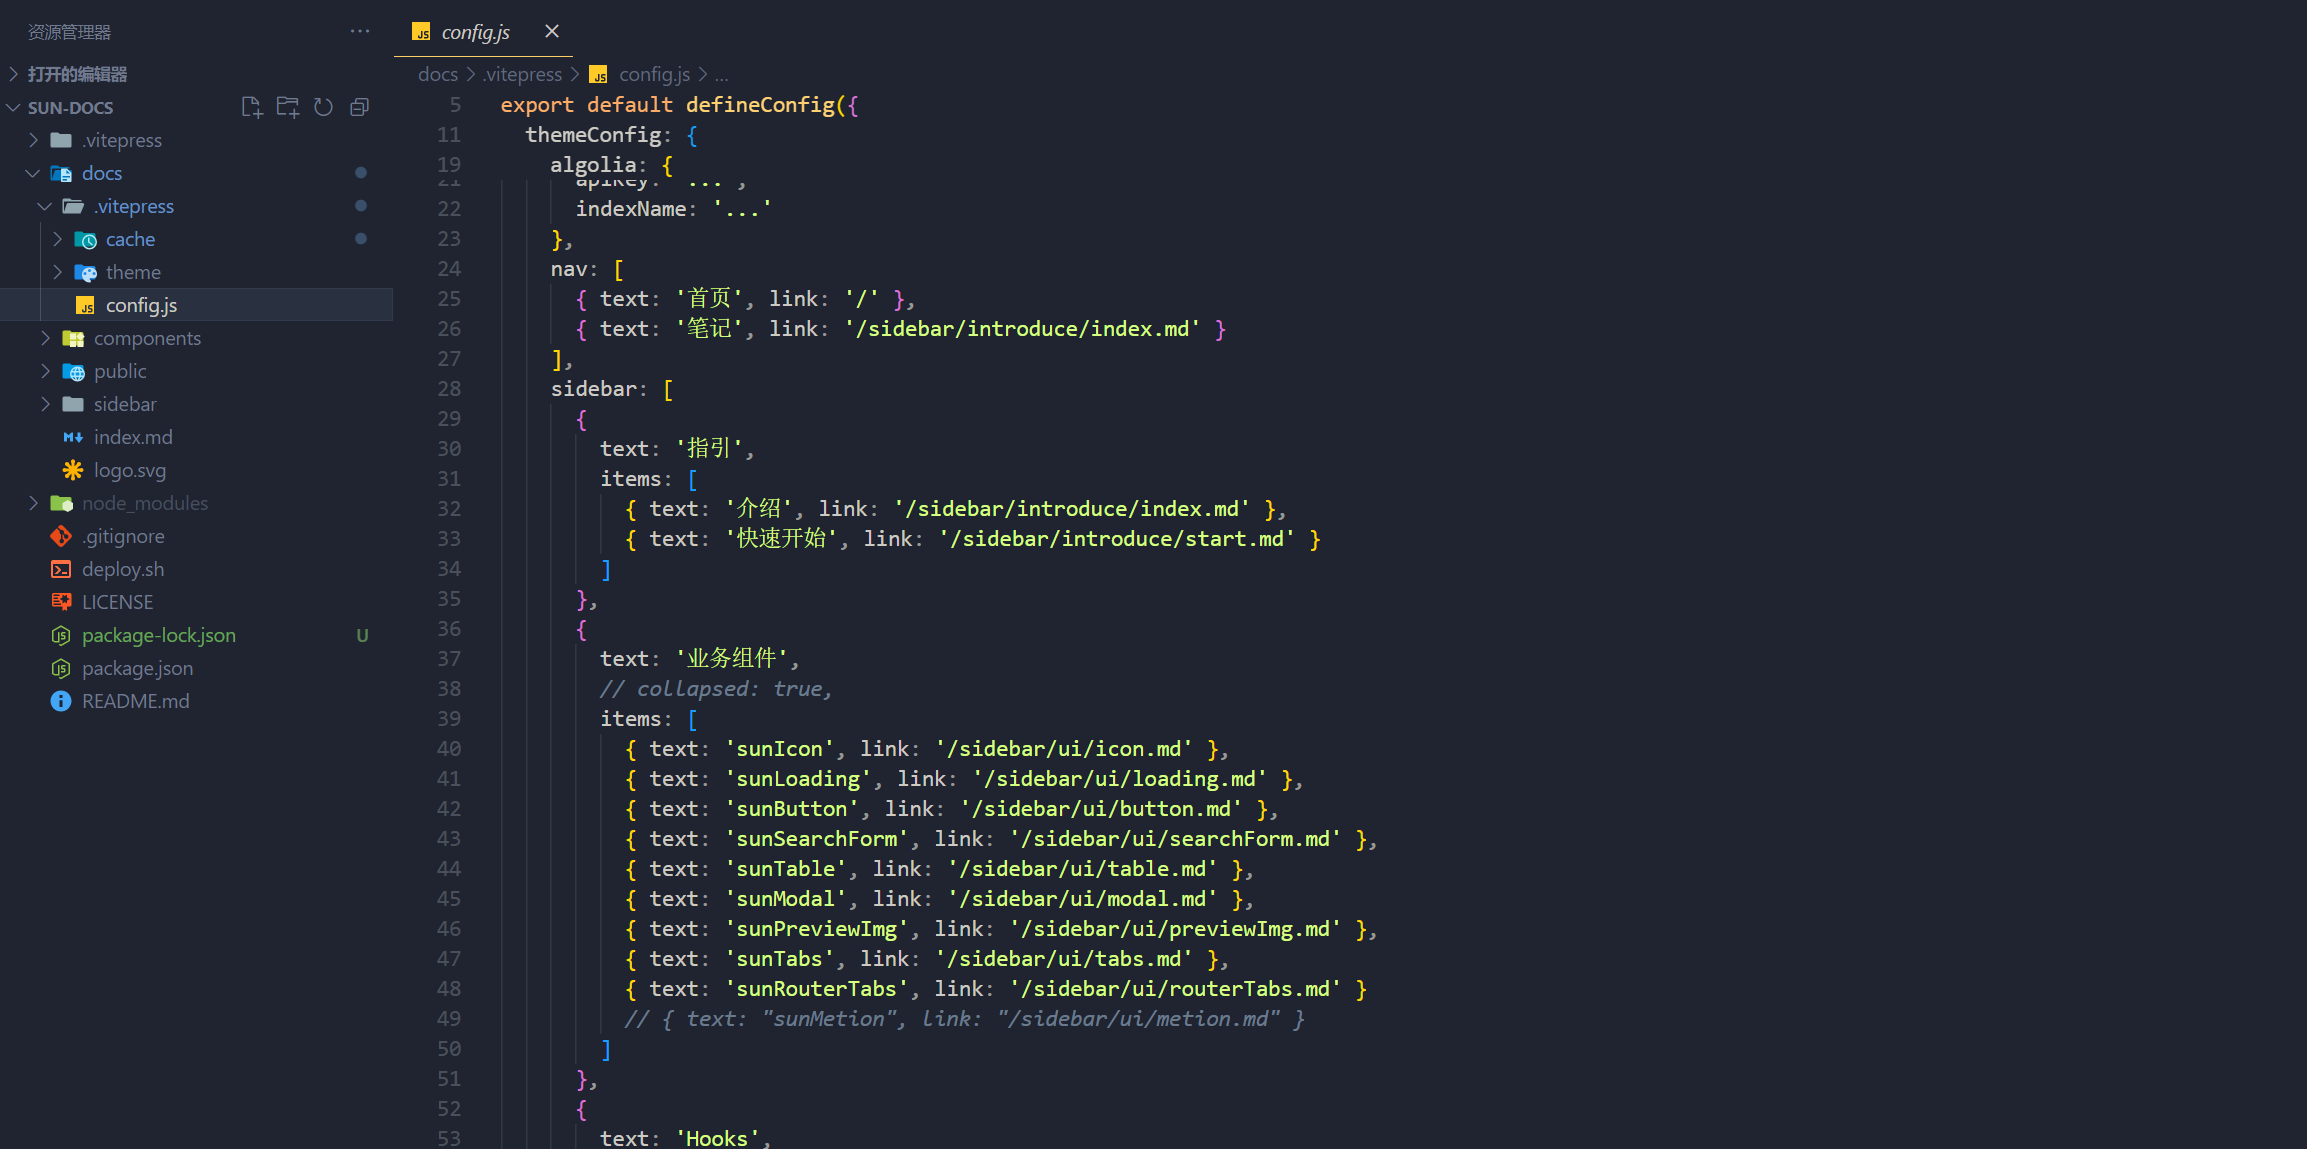Expand the theme folder
The image size is (2307, 1149).
coord(57,272)
